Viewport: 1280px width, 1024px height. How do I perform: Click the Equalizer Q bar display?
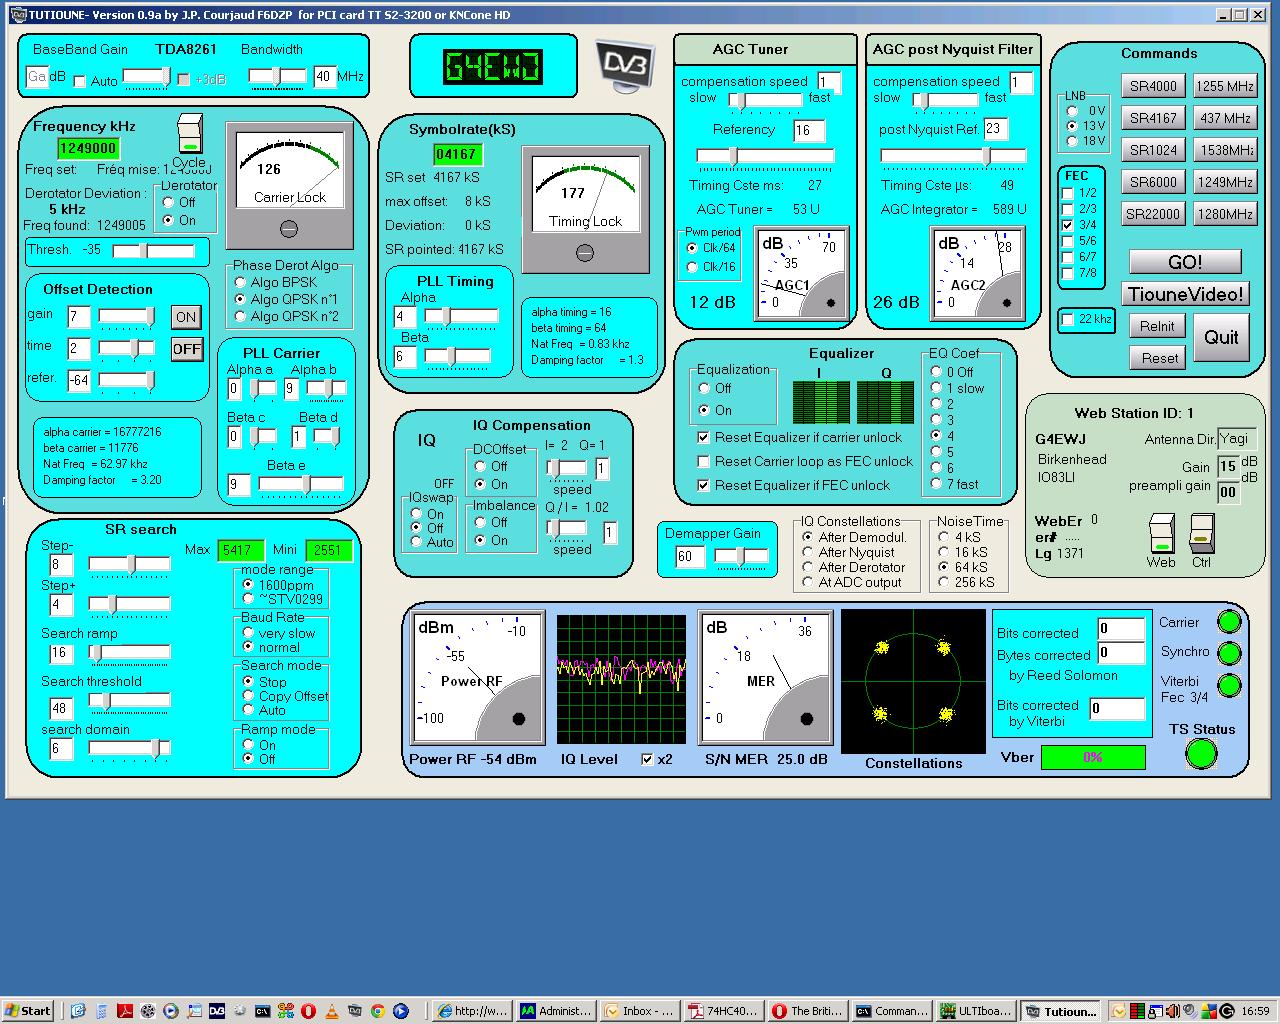pos(885,402)
